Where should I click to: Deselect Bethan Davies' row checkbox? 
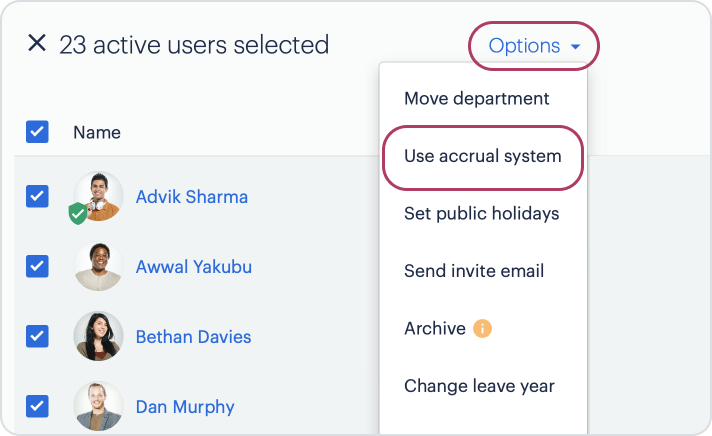click(37, 337)
